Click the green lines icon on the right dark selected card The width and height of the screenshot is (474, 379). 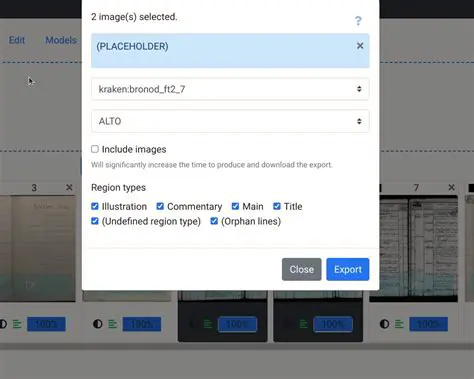[x=303, y=324]
